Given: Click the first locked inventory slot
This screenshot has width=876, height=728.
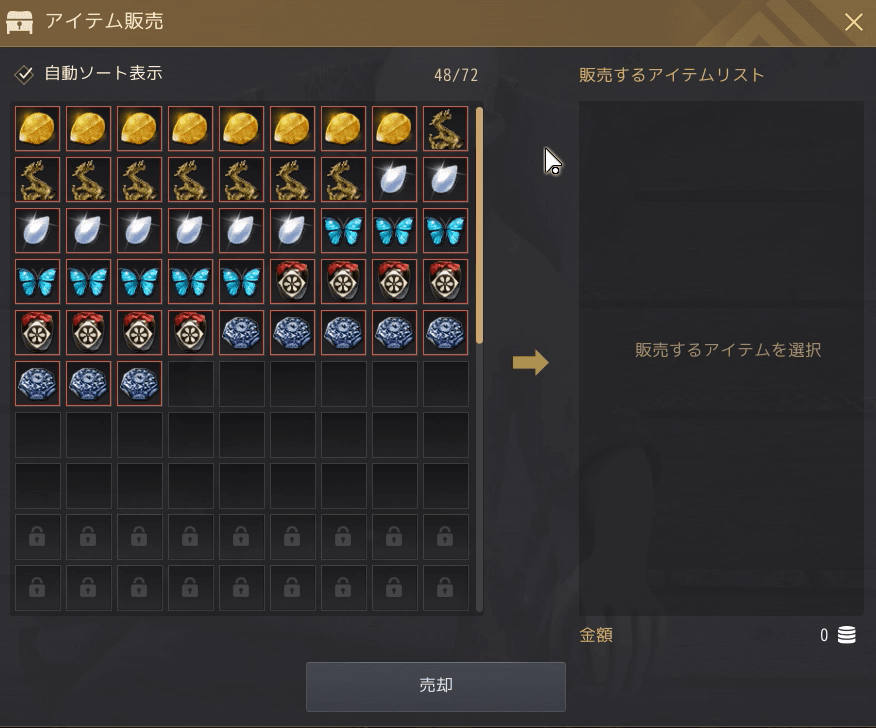Looking at the screenshot, I should 37,537.
